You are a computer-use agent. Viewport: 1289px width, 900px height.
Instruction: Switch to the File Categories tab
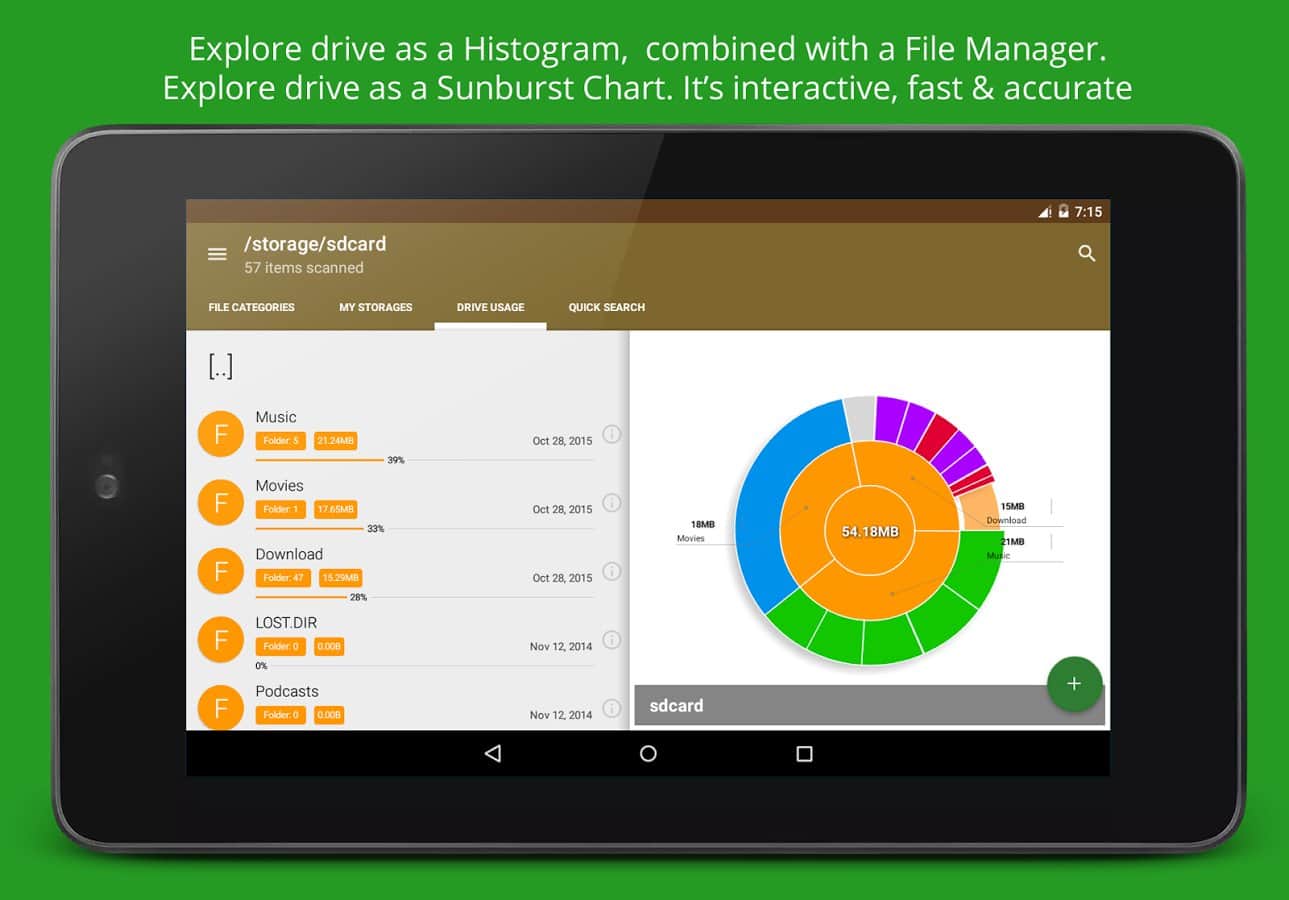pyautogui.click(x=251, y=307)
